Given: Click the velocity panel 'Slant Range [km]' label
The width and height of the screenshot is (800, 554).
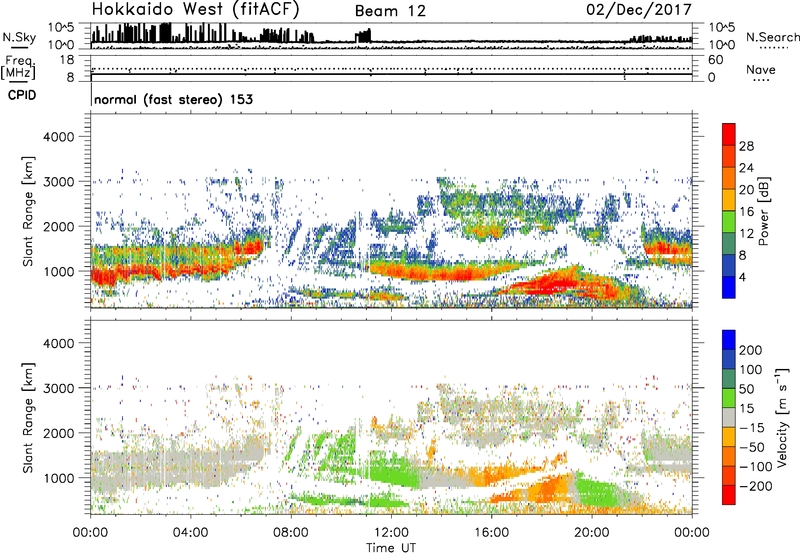Looking at the screenshot, I should [x=28, y=418].
